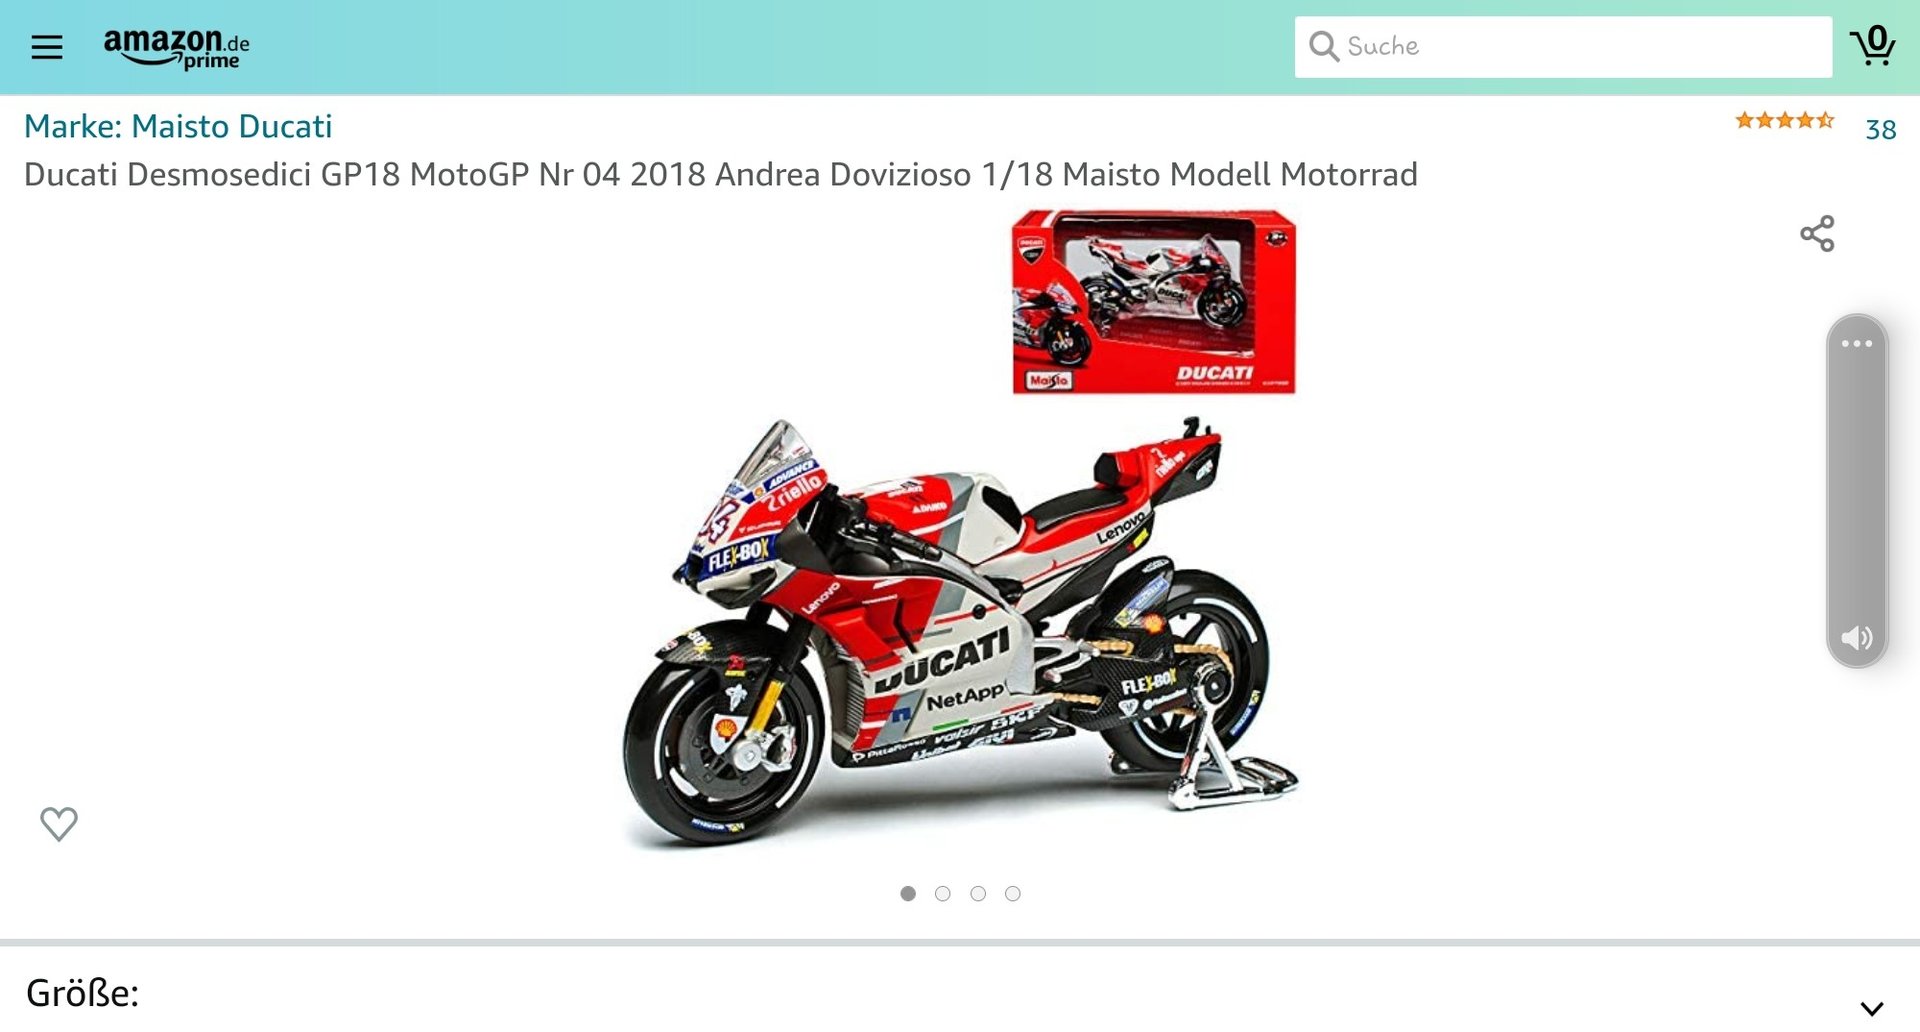Image resolution: width=1920 pixels, height=1032 pixels.
Task: Share this product via share icon
Action: (x=1817, y=234)
